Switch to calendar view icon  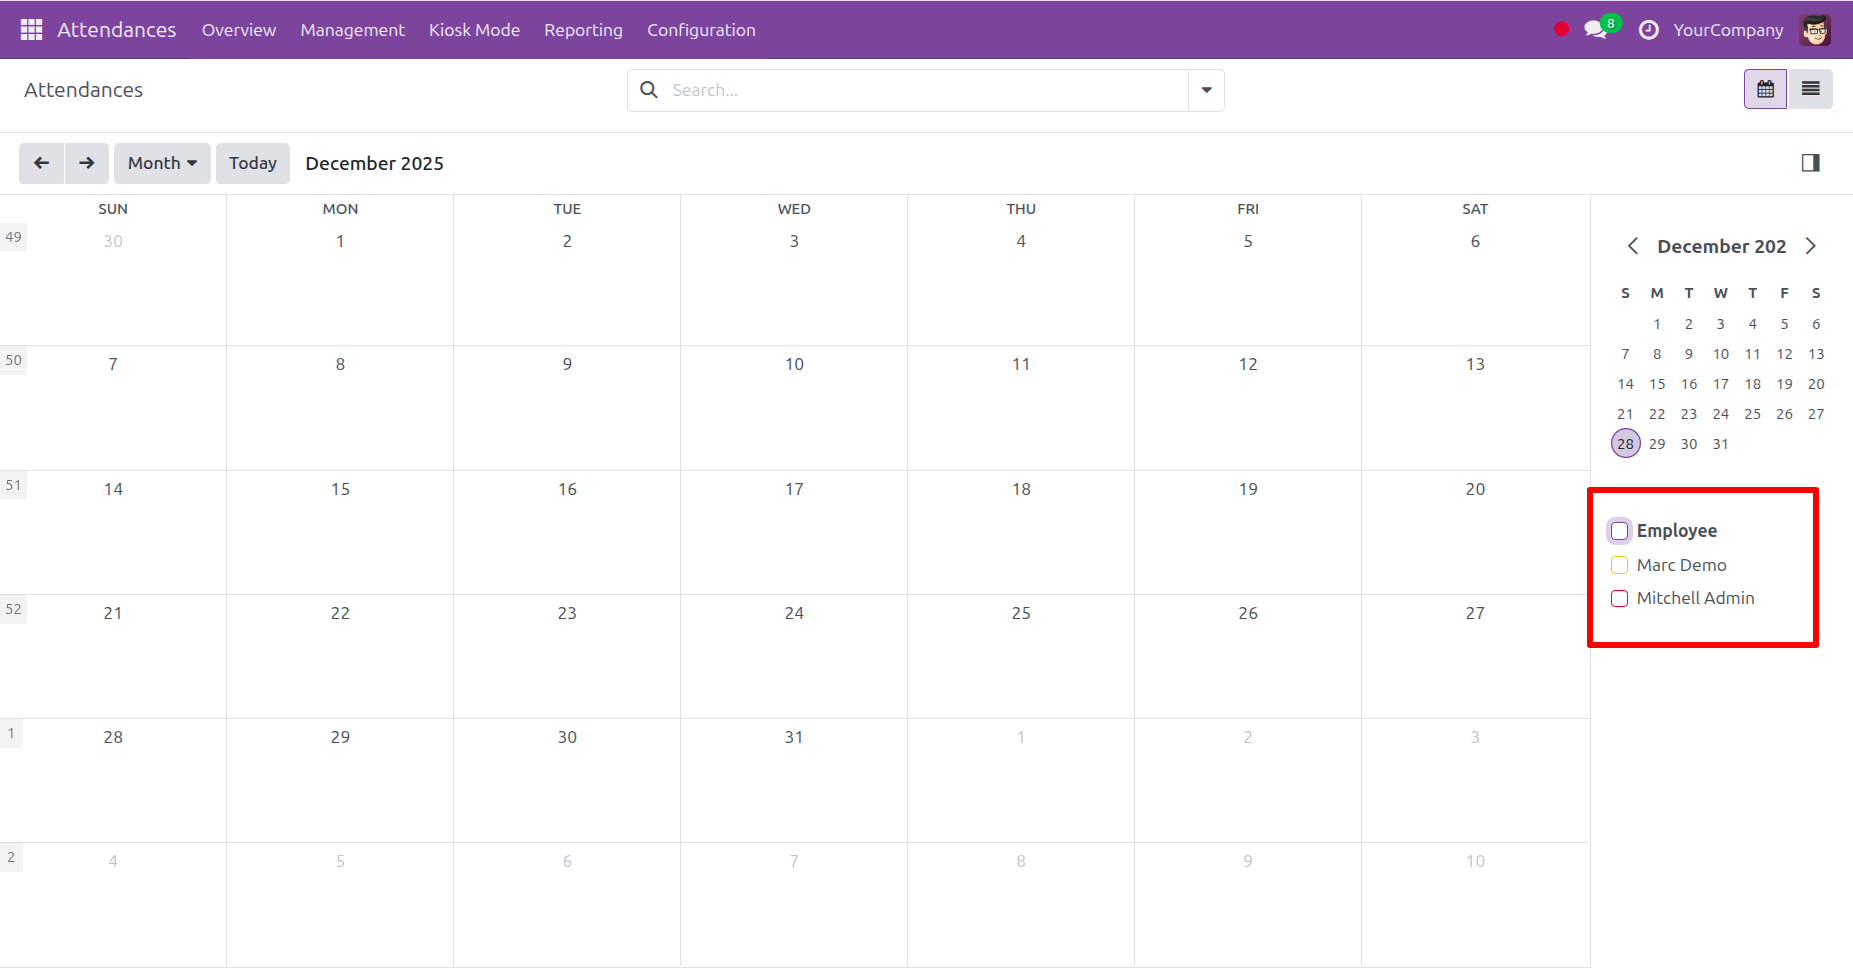tap(1765, 89)
